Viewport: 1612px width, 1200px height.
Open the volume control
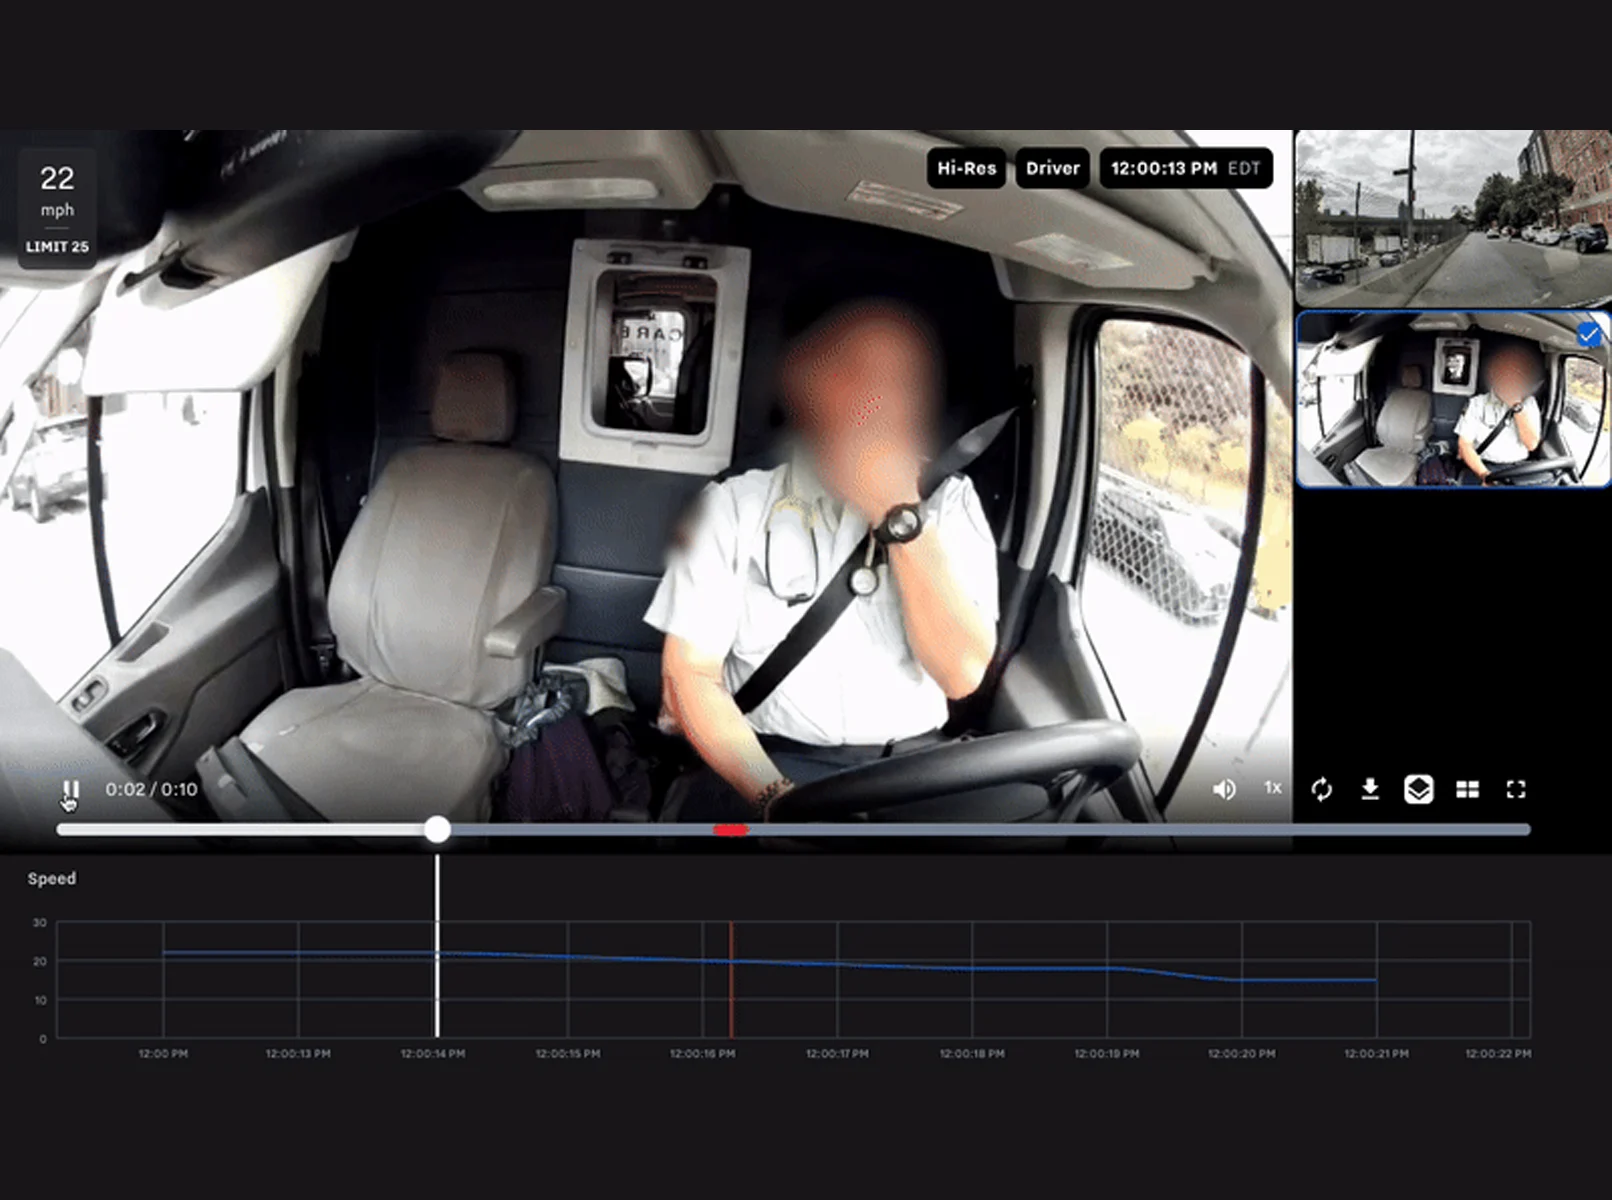(1224, 789)
